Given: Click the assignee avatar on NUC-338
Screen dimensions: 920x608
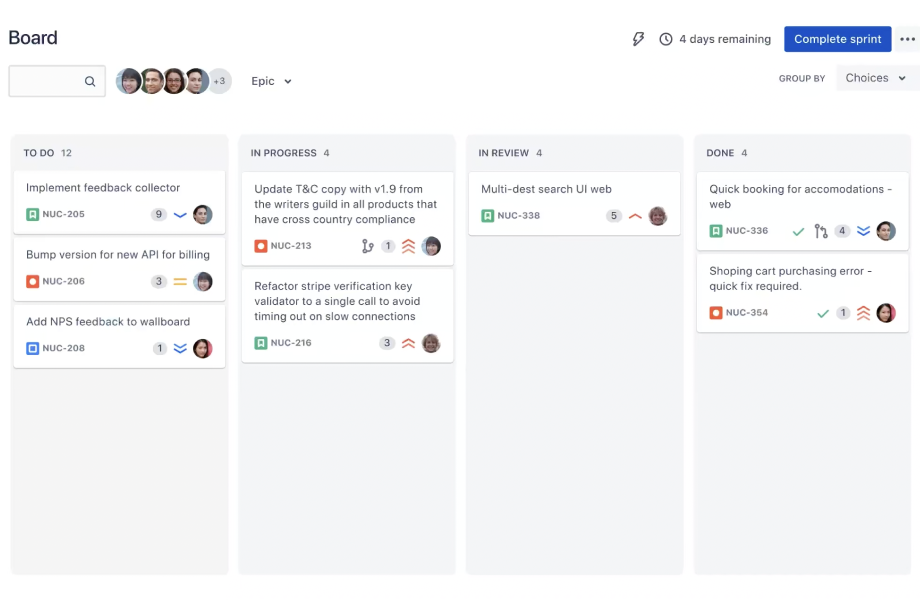Looking at the screenshot, I should 658,214.
